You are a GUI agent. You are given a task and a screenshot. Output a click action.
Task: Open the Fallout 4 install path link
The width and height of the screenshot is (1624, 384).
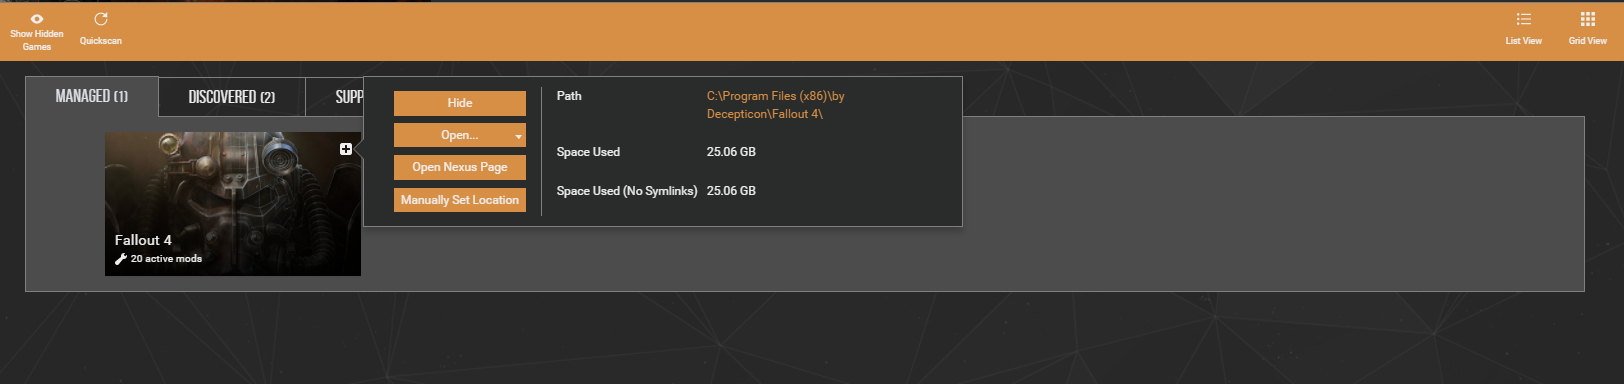coord(776,105)
